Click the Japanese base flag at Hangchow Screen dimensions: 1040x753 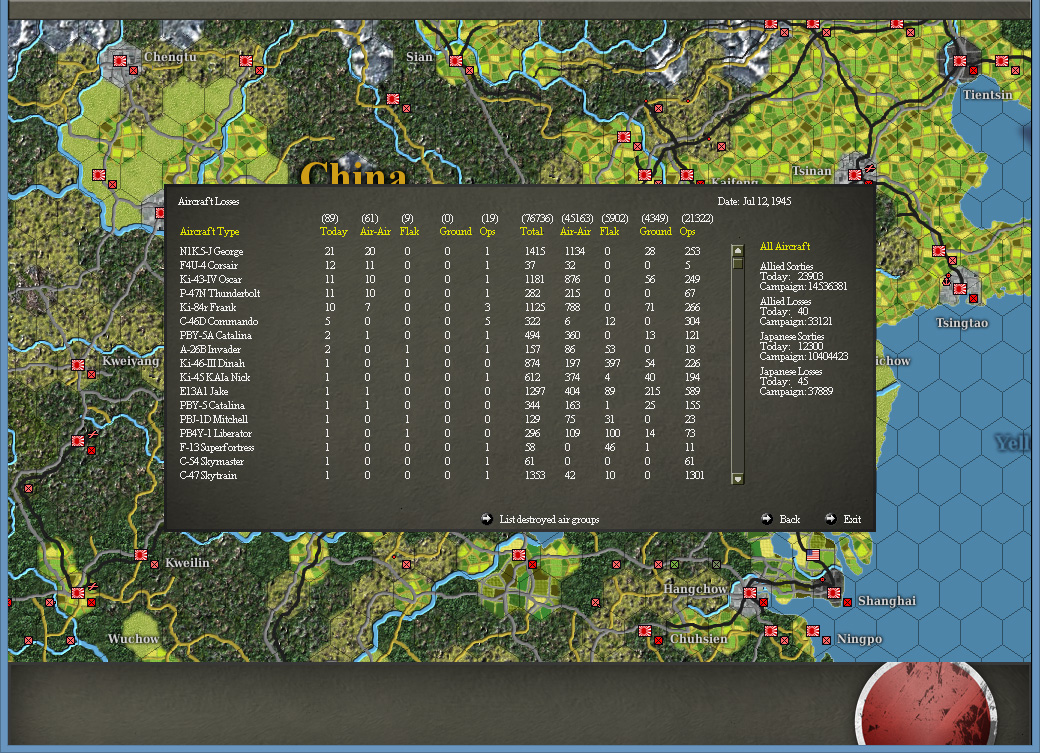pyautogui.click(x=750, y=592)
